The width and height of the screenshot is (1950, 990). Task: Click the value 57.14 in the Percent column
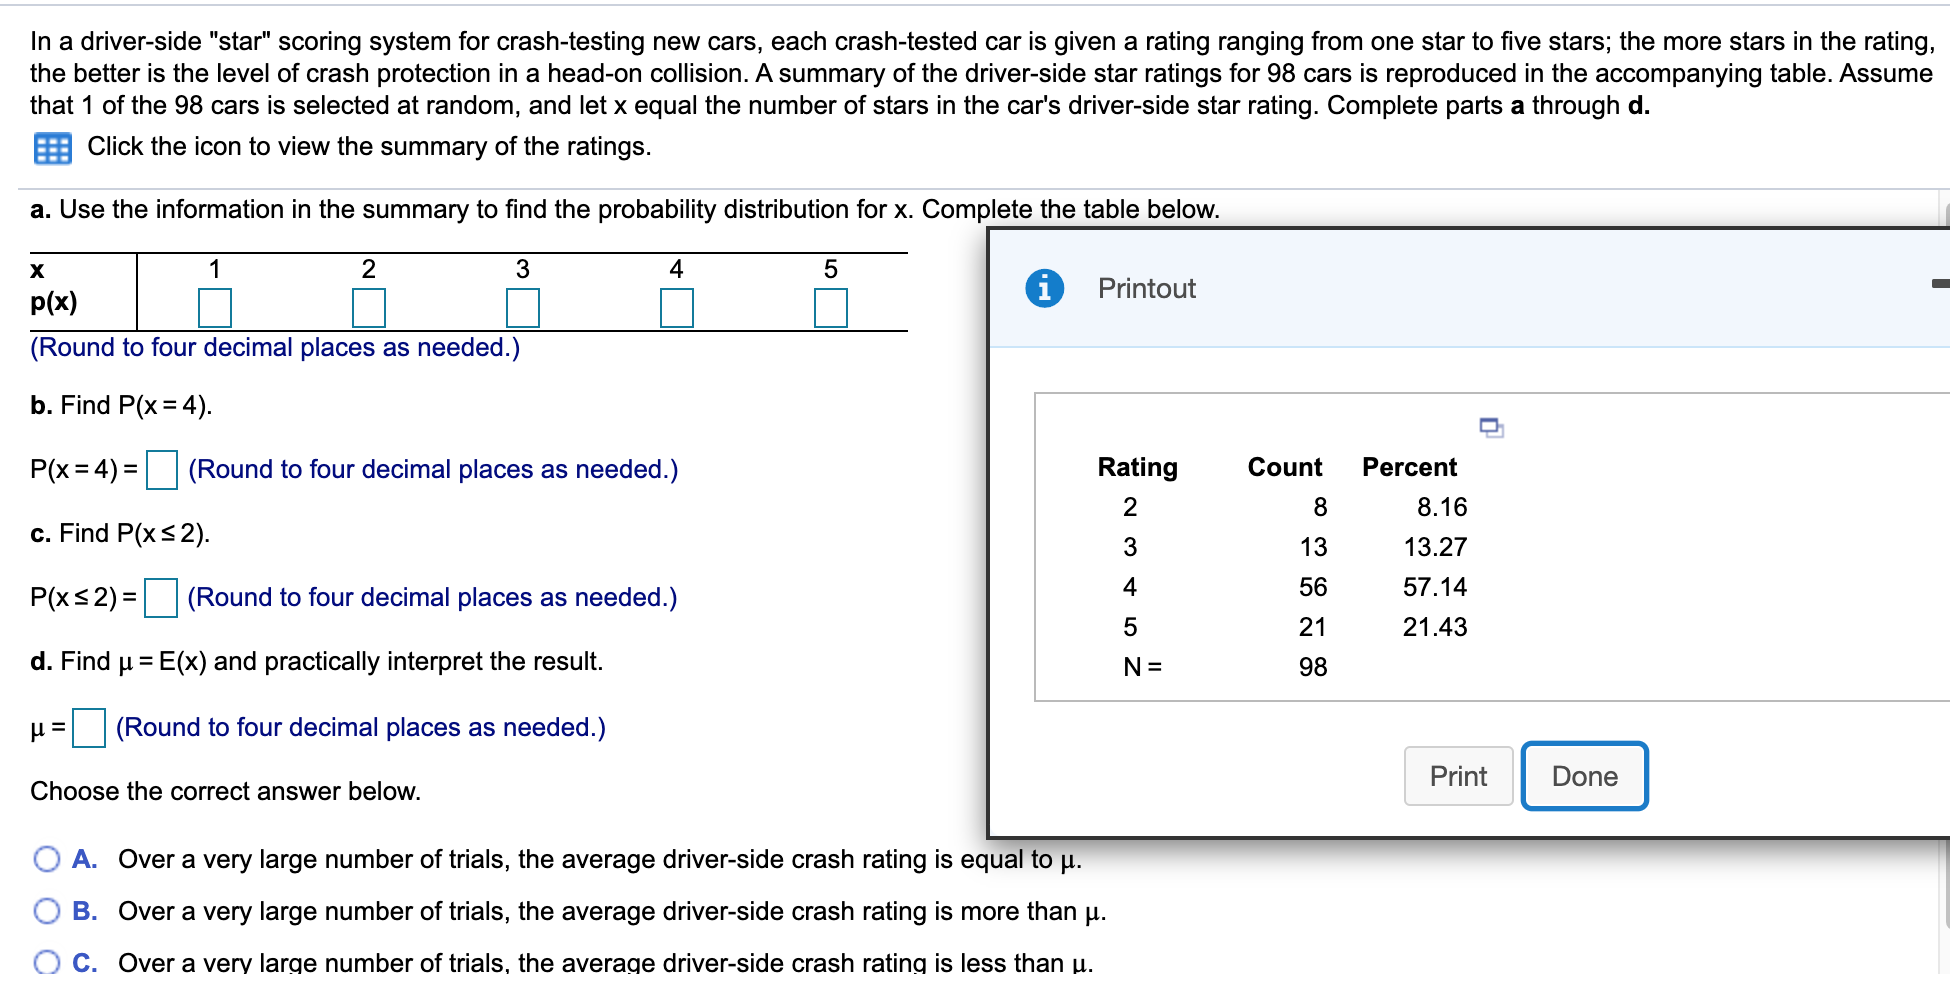point(1434,587)
